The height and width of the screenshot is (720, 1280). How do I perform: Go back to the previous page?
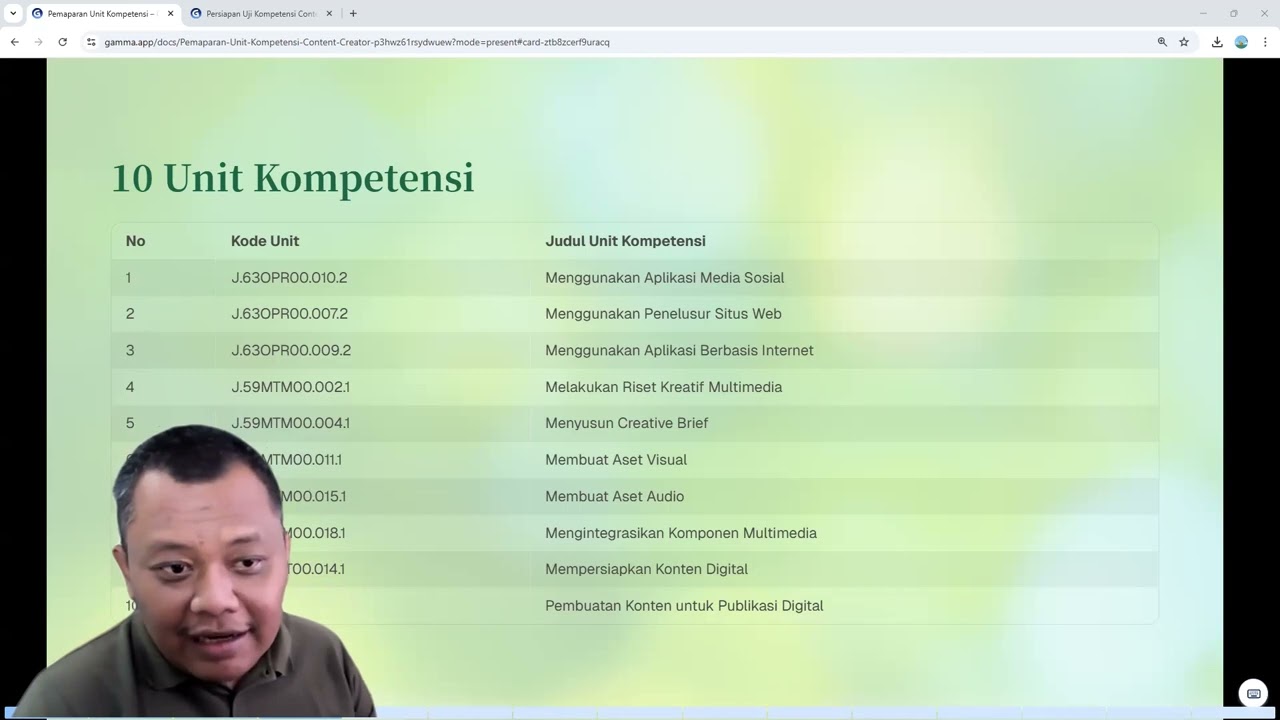tap(15, 42)
